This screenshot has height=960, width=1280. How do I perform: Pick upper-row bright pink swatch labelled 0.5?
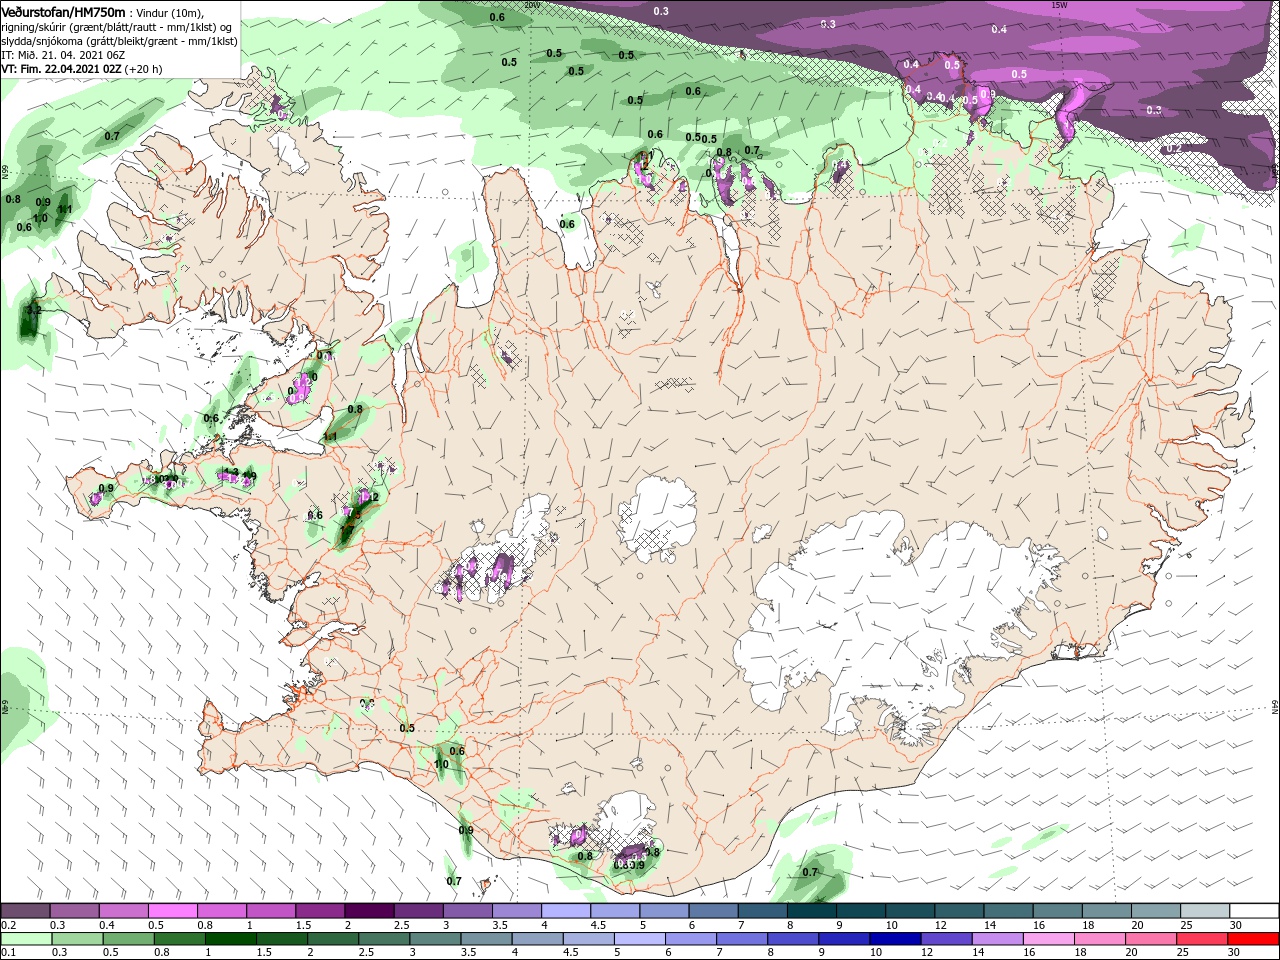(x=172, y=911)
